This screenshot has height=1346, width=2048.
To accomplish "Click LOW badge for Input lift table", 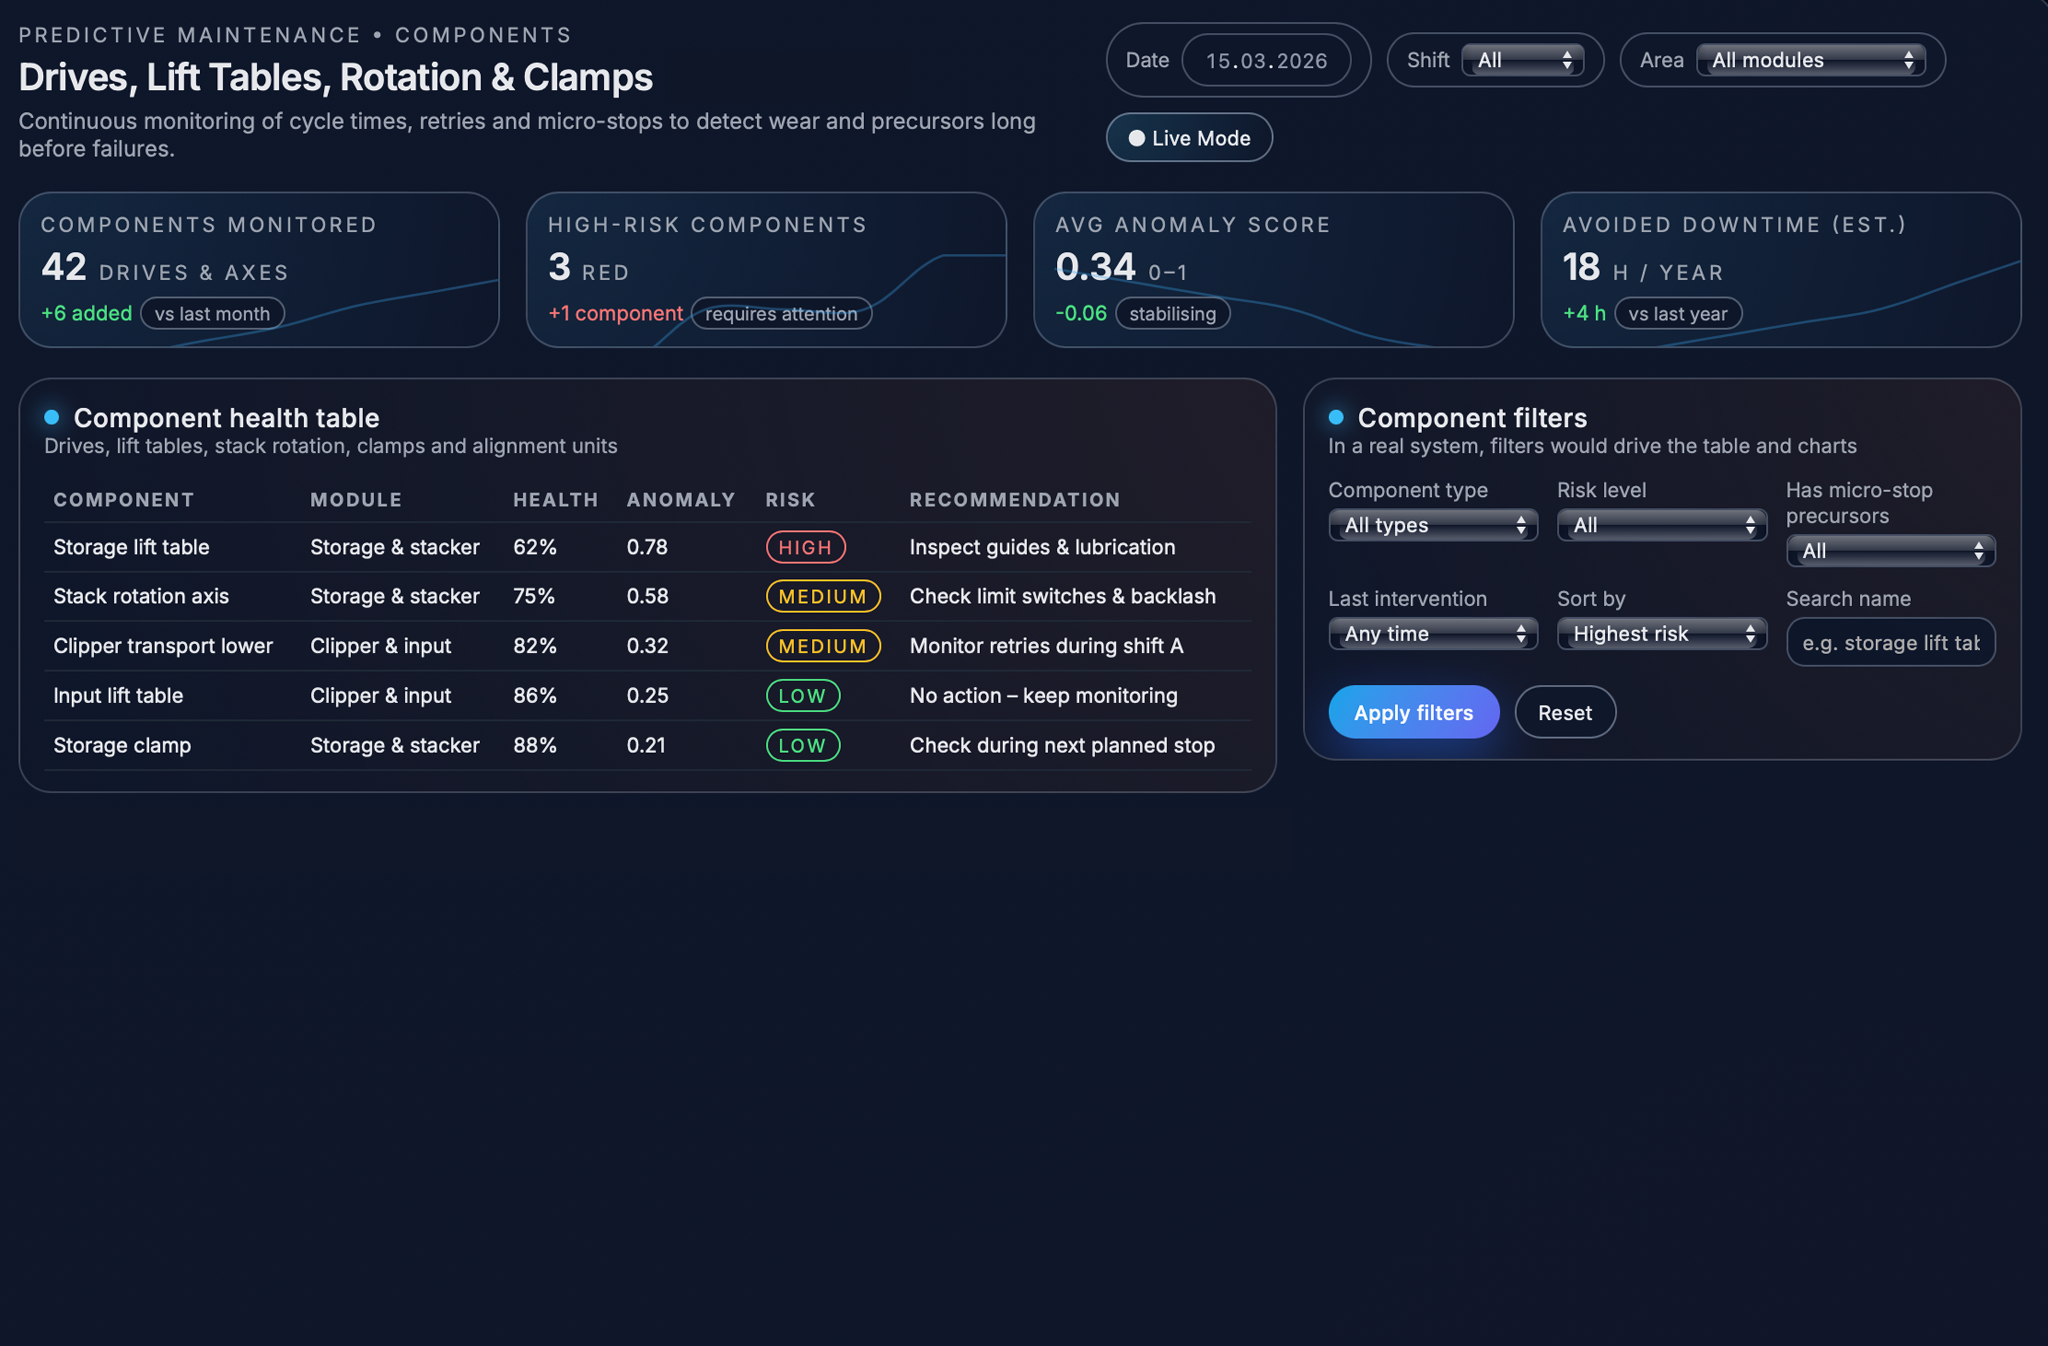I will point(802,696).
